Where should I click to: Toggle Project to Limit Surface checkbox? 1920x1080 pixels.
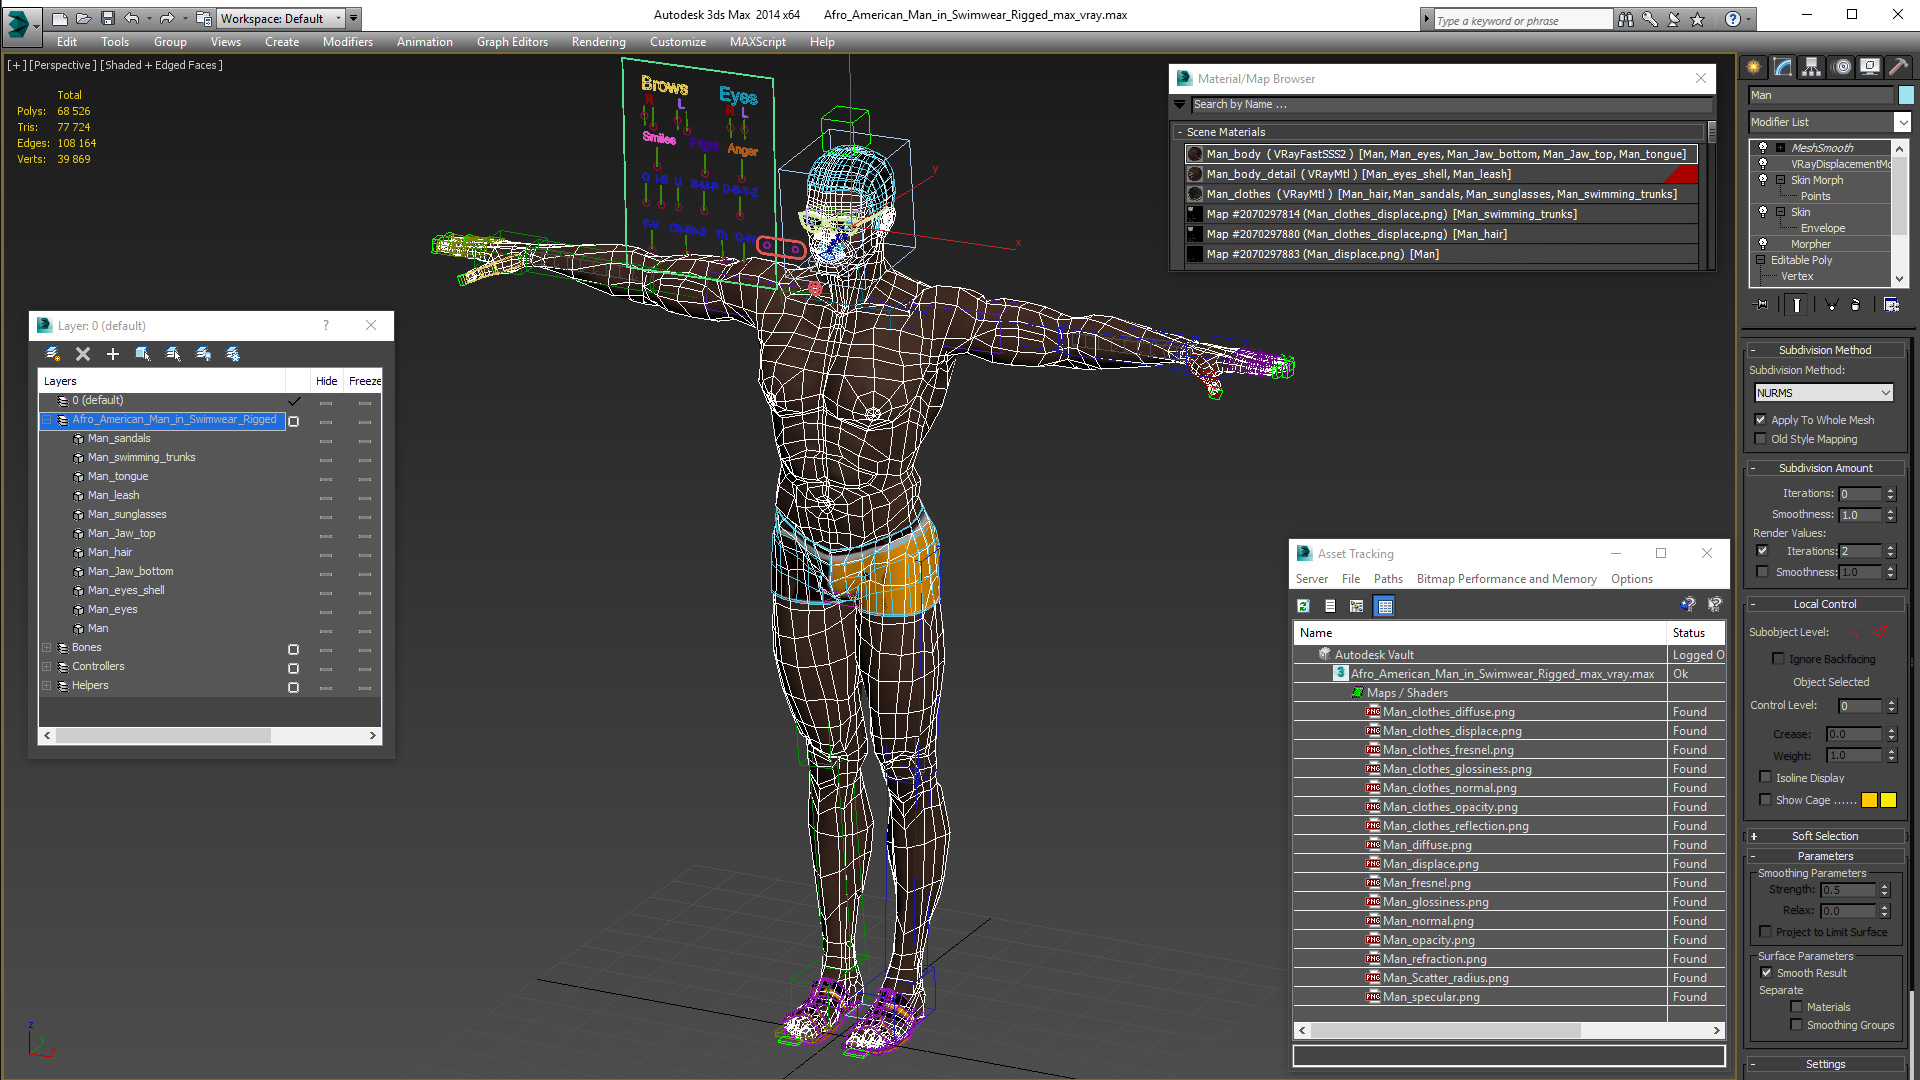pyautogui.click(x=1766, y=932)
